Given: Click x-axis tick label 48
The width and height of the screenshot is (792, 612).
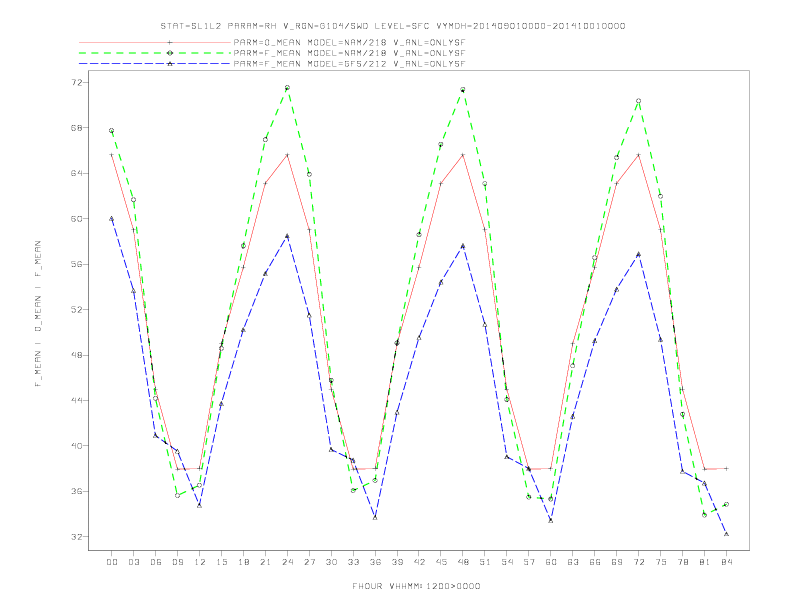Looking at the screenshot, I should tap(463, 562).
